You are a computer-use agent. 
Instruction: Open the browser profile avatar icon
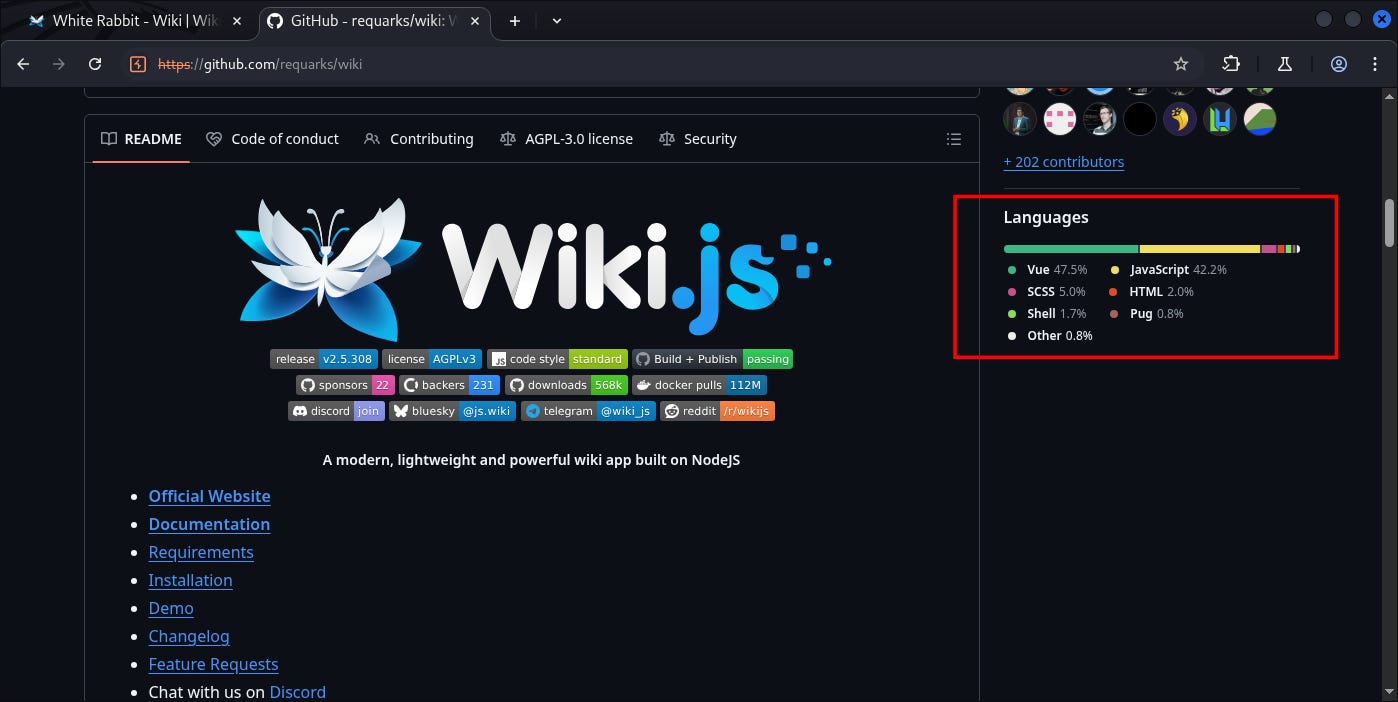tap(1339, 64)
